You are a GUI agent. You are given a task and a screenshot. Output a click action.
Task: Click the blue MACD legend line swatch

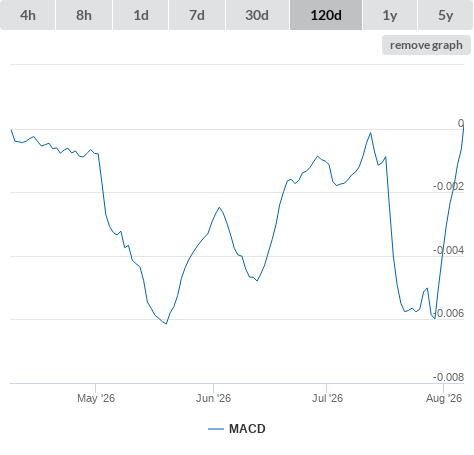pos(216,429)
